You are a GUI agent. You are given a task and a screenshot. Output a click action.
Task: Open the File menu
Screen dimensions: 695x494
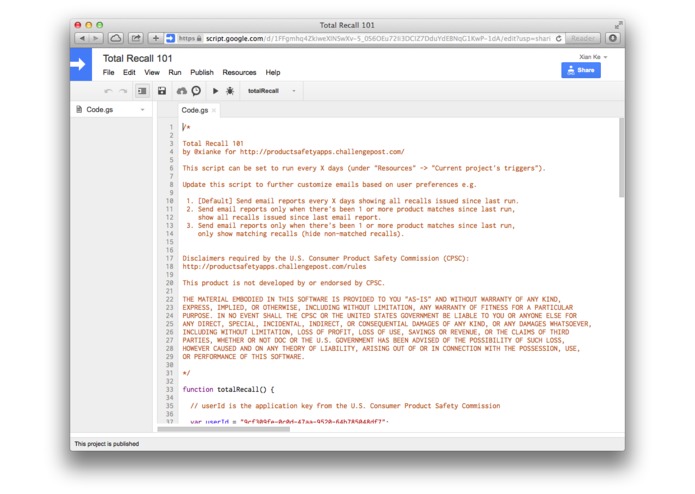pyautogui.click(x=109, y=72)
